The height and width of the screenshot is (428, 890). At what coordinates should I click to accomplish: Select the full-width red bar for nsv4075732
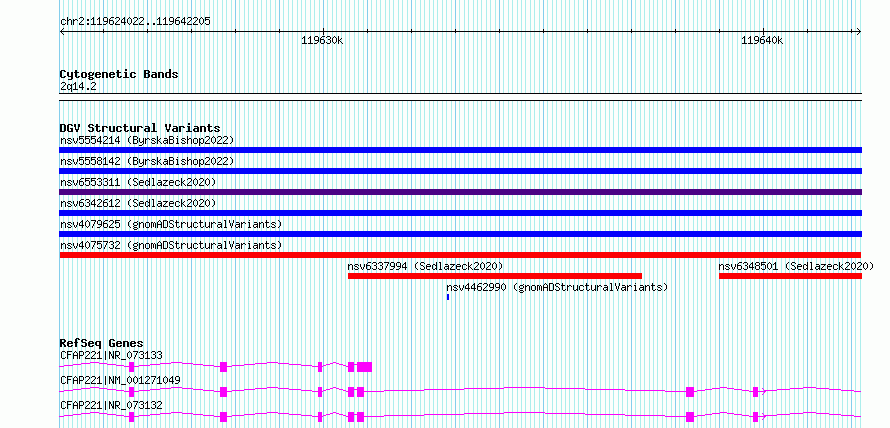[461, 255]
